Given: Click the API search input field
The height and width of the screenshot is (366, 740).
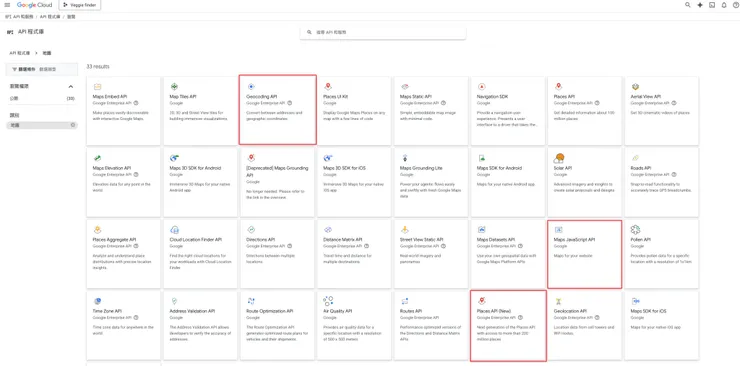Looking at the screenshot, I should (x=383, y=32).
